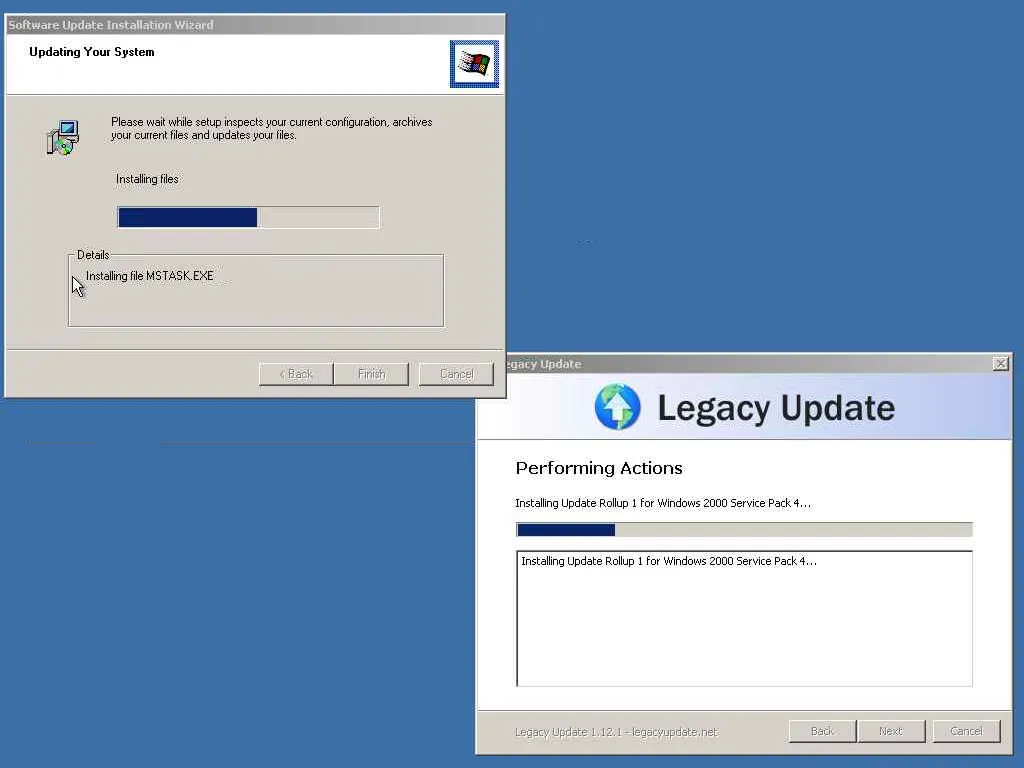The width and height of the screenshot is (1024, 768).
Task: Click Back in the Legacy Update dialog
Action: click(x=822, y=731)
